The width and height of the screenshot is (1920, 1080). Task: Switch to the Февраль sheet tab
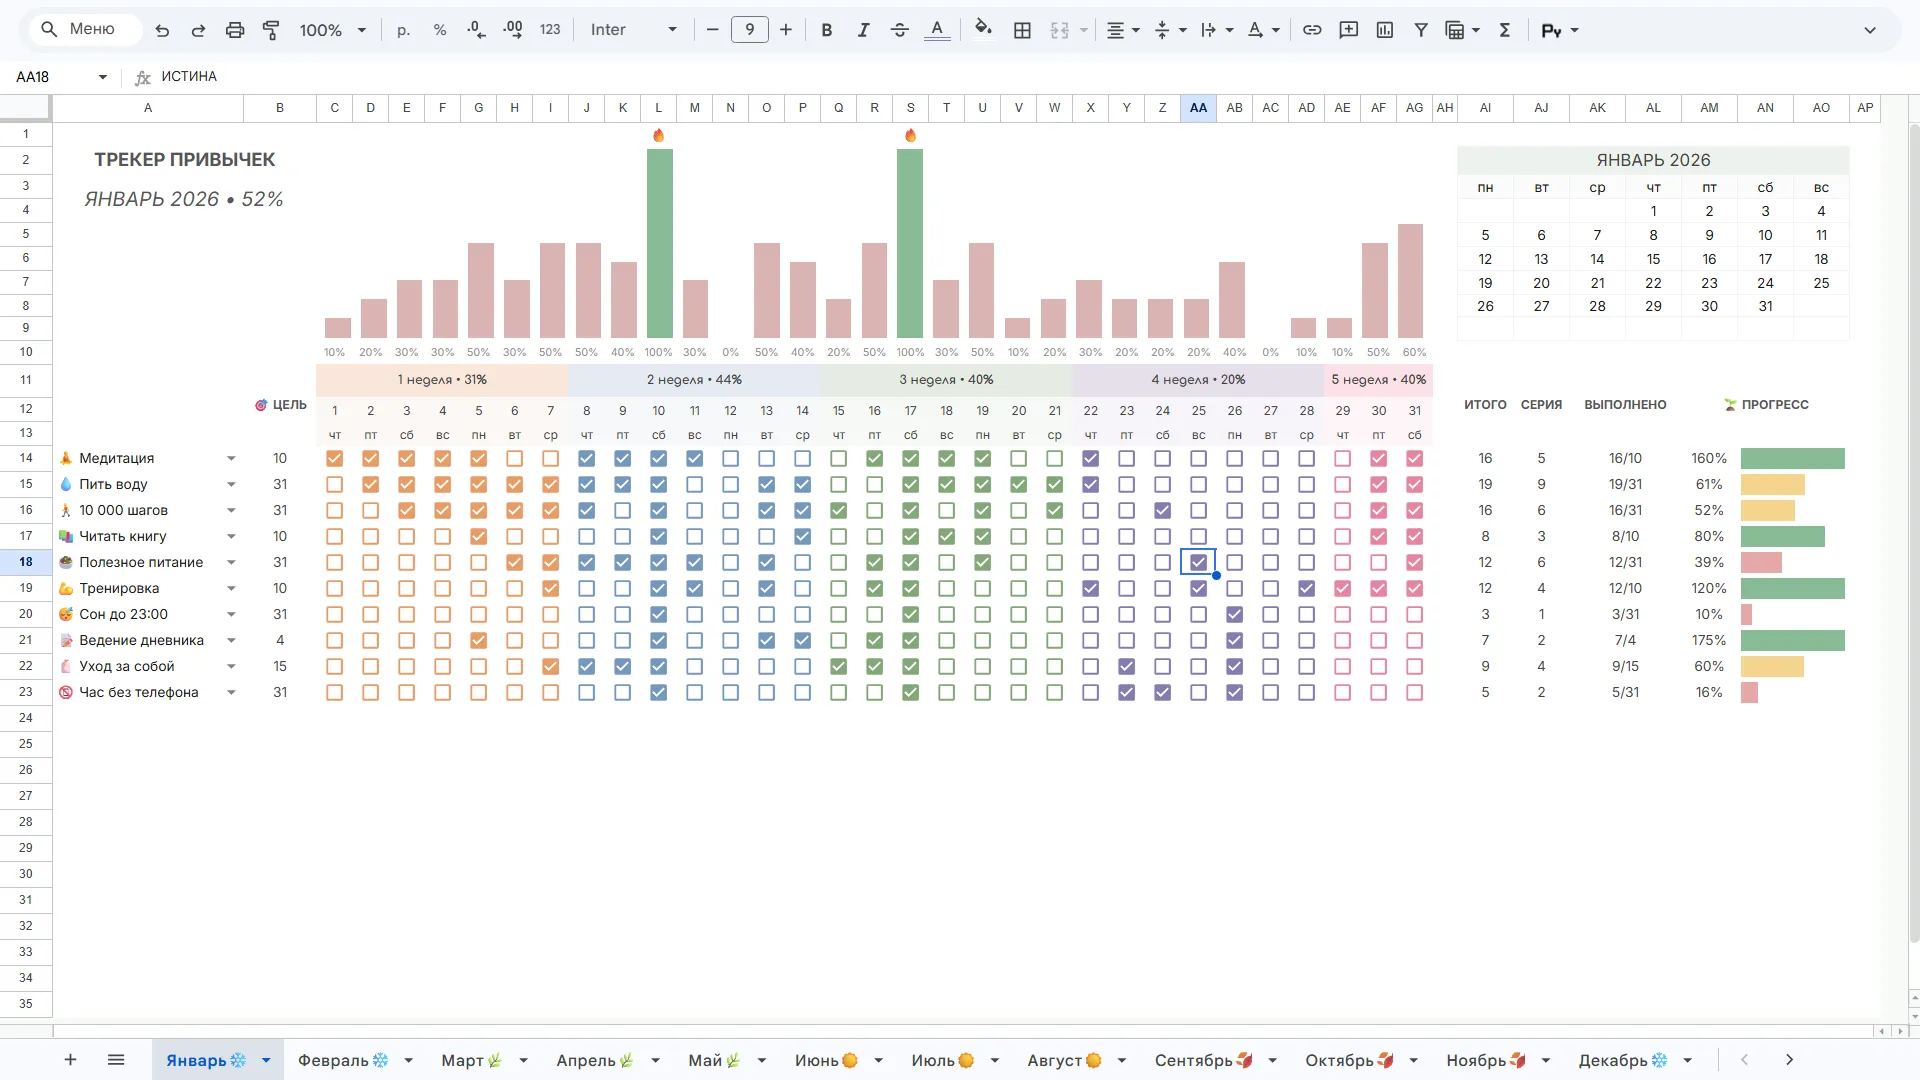[x=343, y=1060]
